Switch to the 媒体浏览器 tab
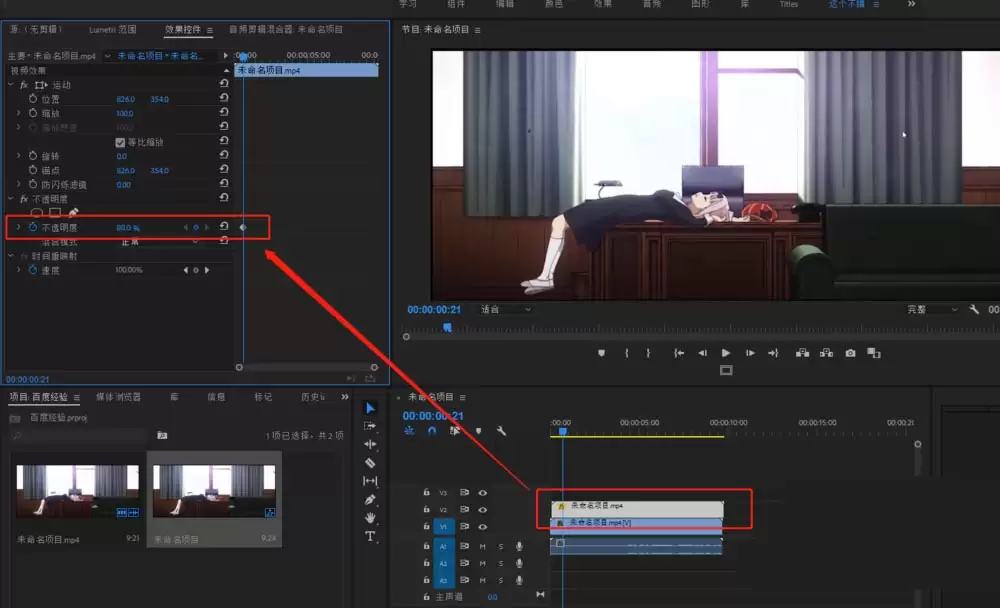 coord(117,396)
